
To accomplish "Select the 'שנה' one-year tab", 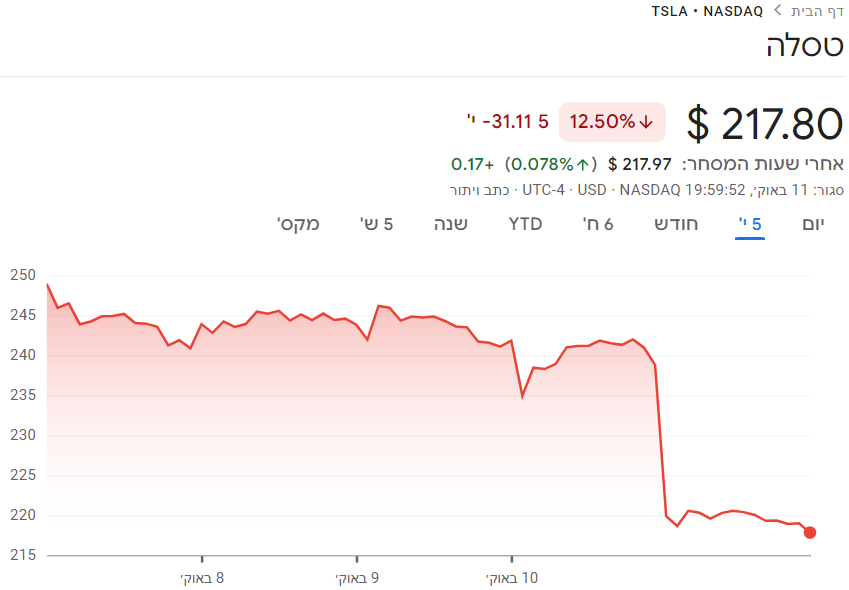I will [x=451, y=223].
